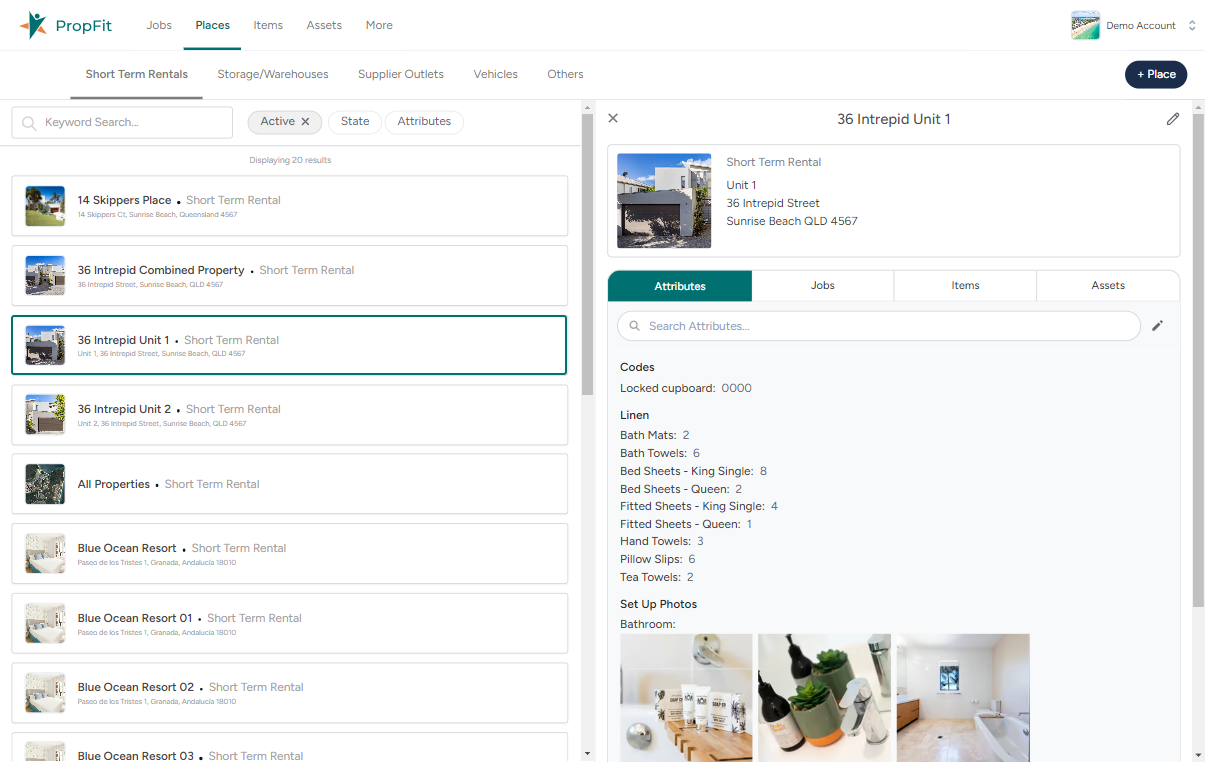Expand the Demo Account switcher arrows
The height and width of the screenshot is (762, 1205).
click(1191, 25)
